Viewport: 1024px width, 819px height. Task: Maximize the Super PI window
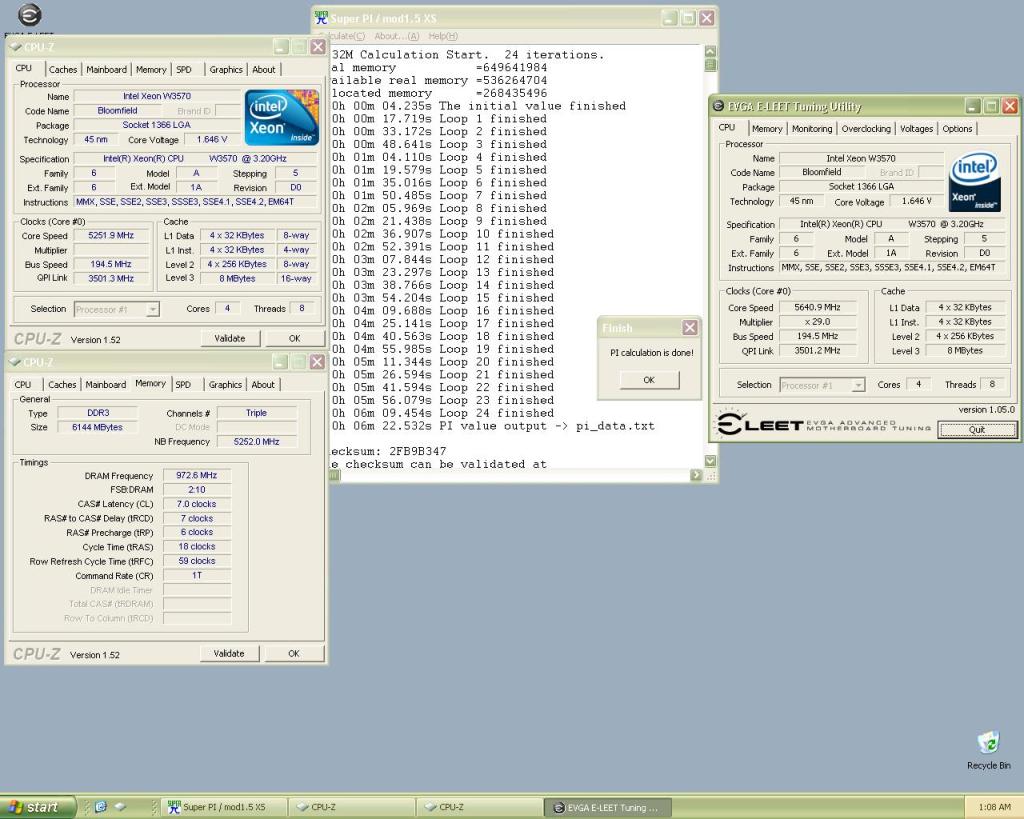(x=688, y=18)
